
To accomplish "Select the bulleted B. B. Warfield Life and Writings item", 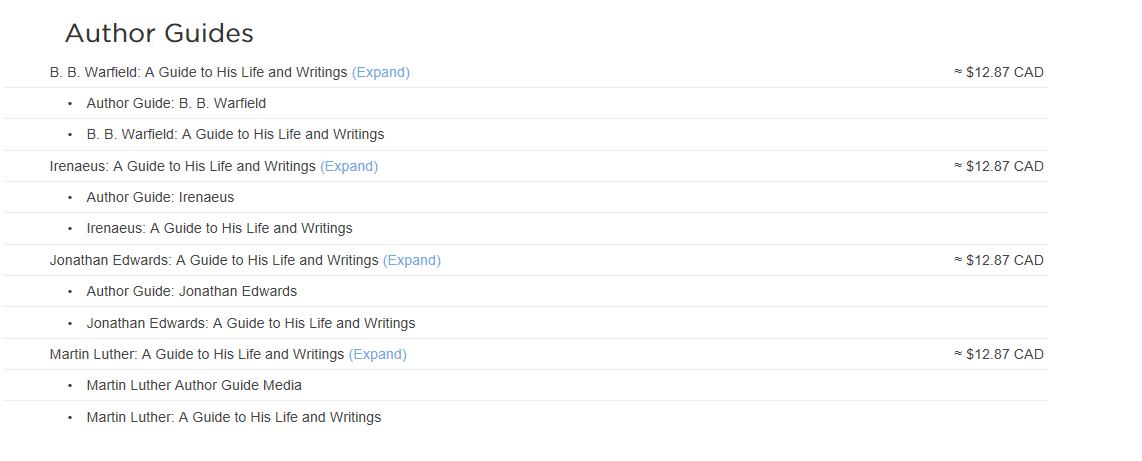I will coord(235,134).
